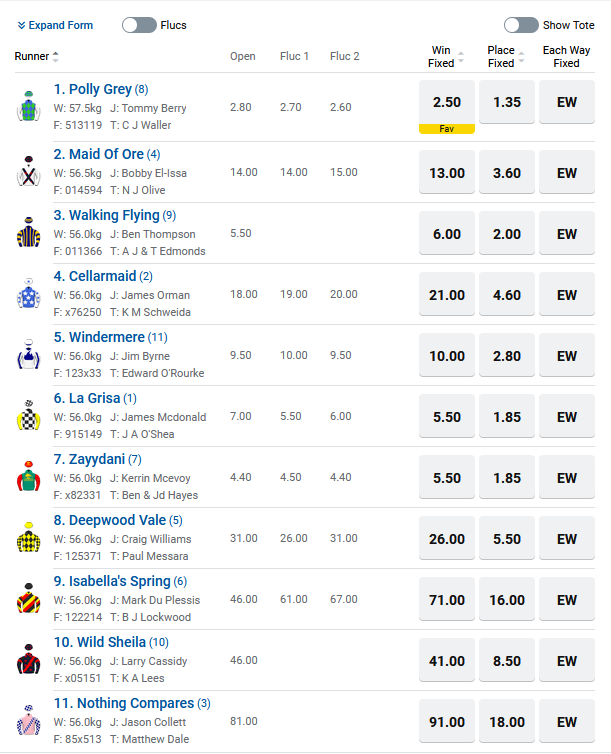Click Deepwood Vale's yellow silks icon
Screen dimensions: 611x754
[27, 538]
